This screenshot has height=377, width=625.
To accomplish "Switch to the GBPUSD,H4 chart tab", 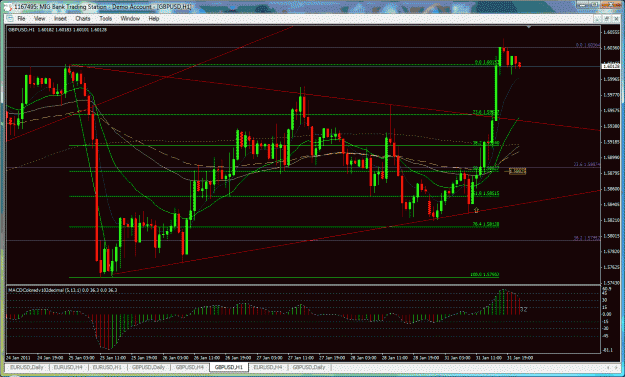I will tap(190, 367).
